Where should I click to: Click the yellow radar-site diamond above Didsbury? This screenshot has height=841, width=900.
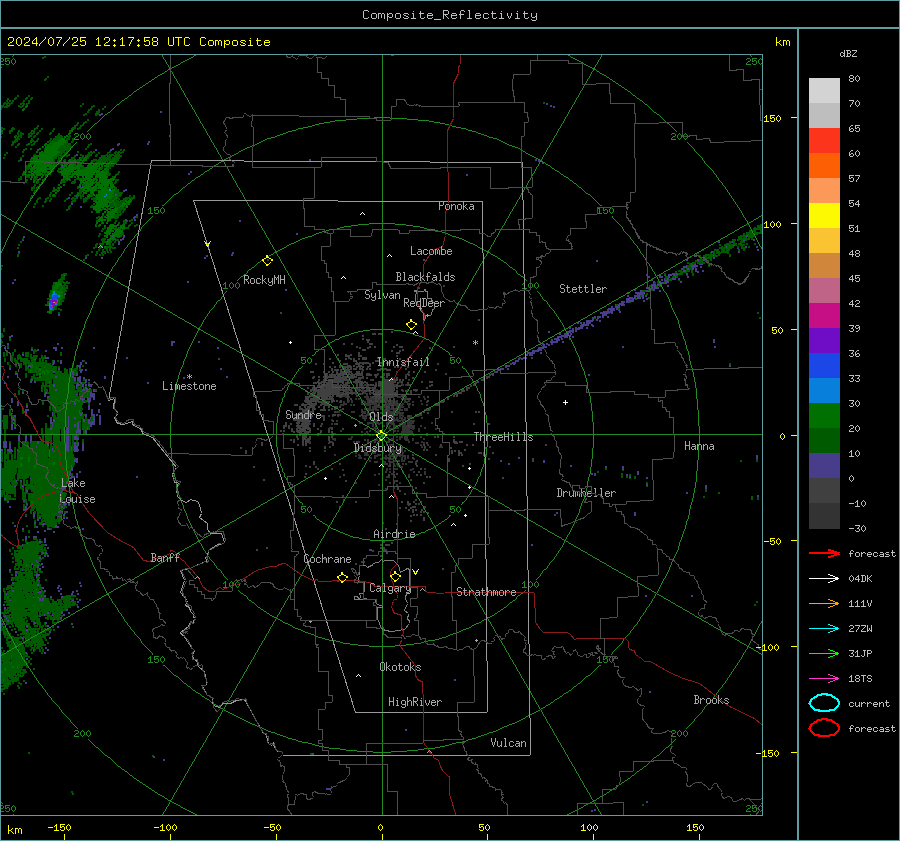point(381,436)
